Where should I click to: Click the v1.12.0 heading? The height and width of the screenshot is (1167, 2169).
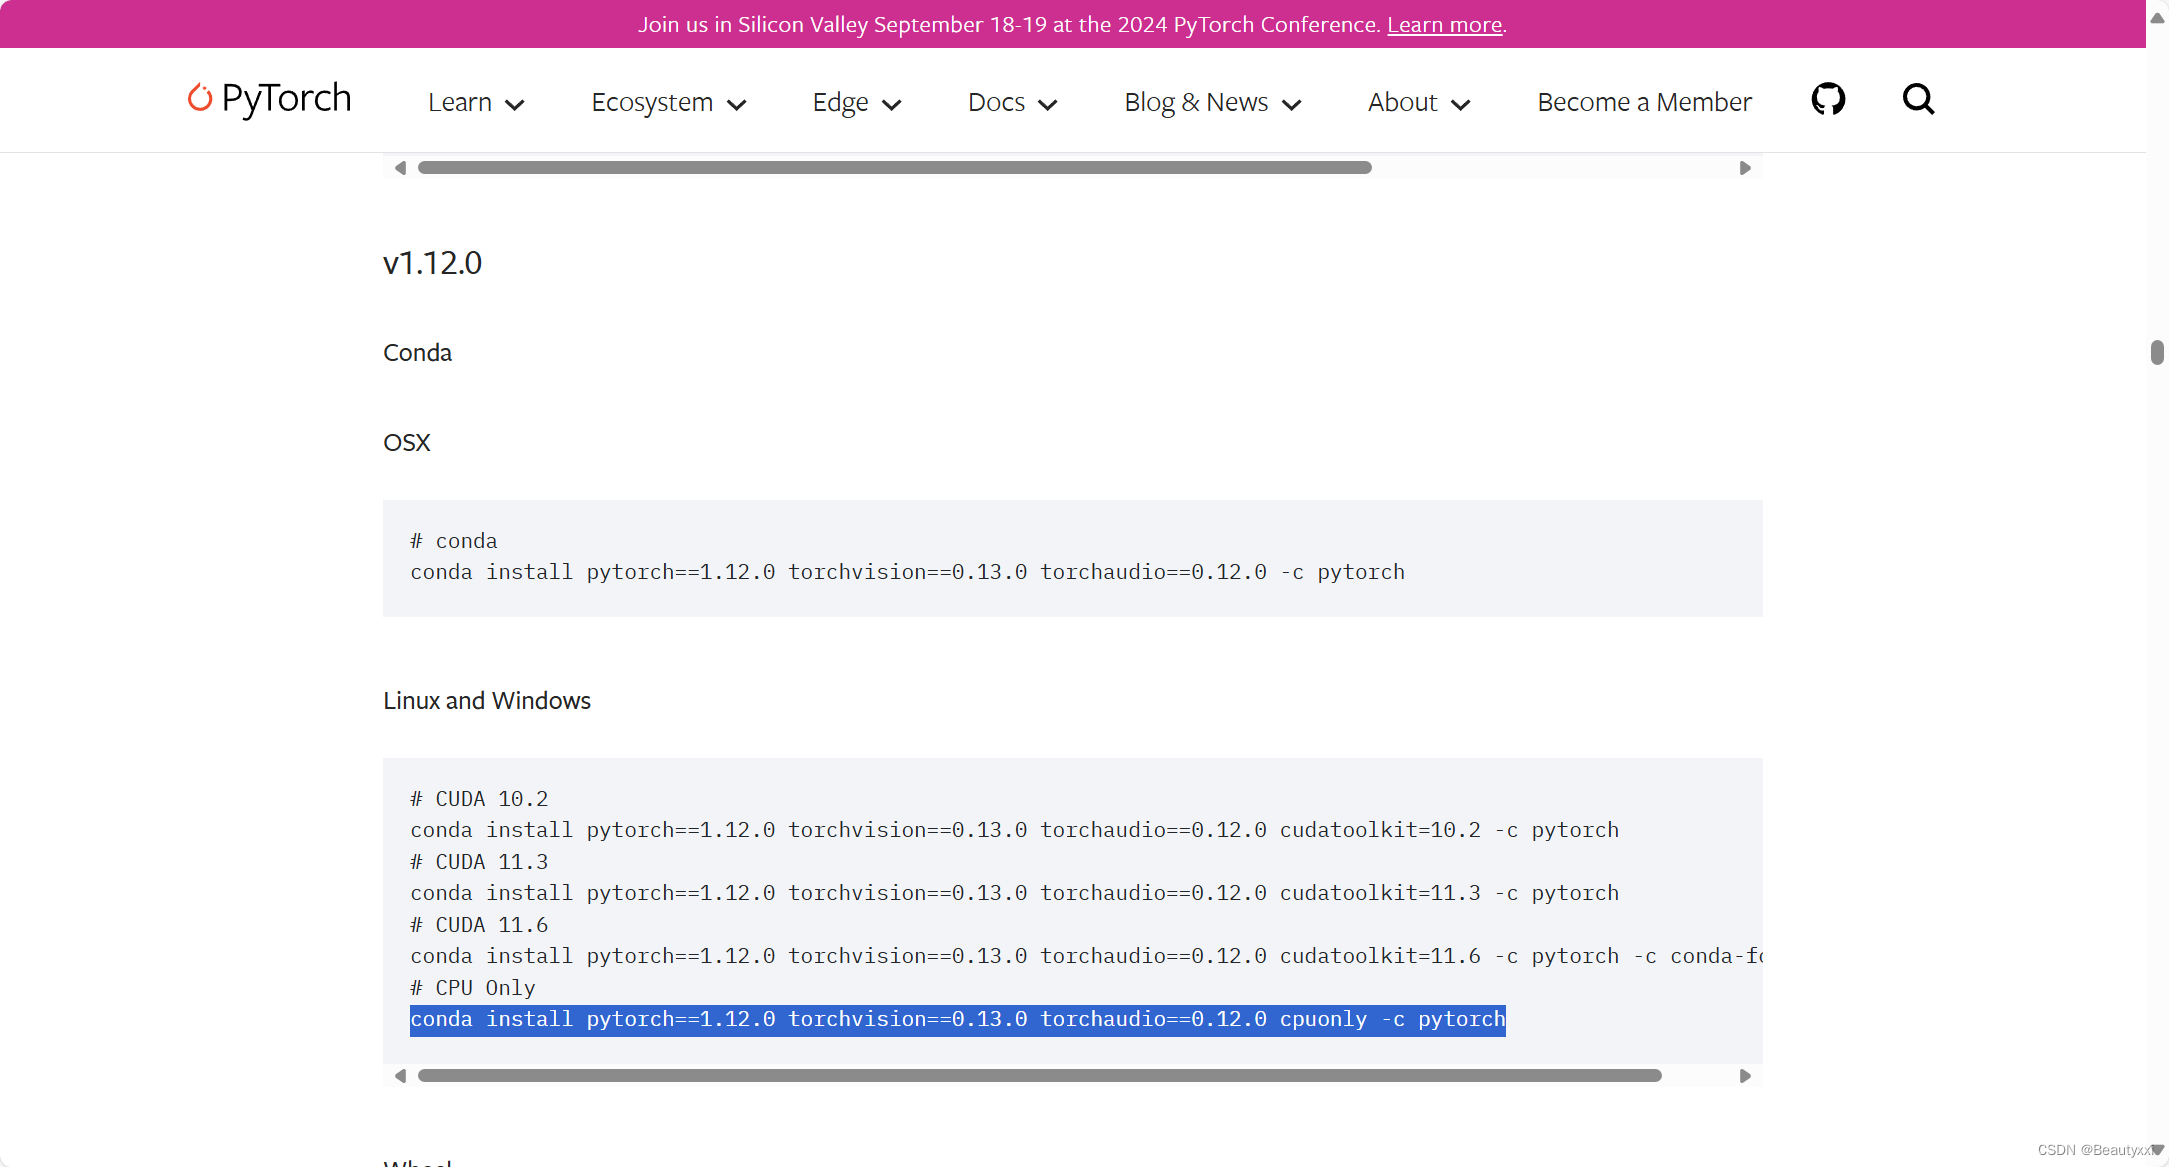coord(432,263)
